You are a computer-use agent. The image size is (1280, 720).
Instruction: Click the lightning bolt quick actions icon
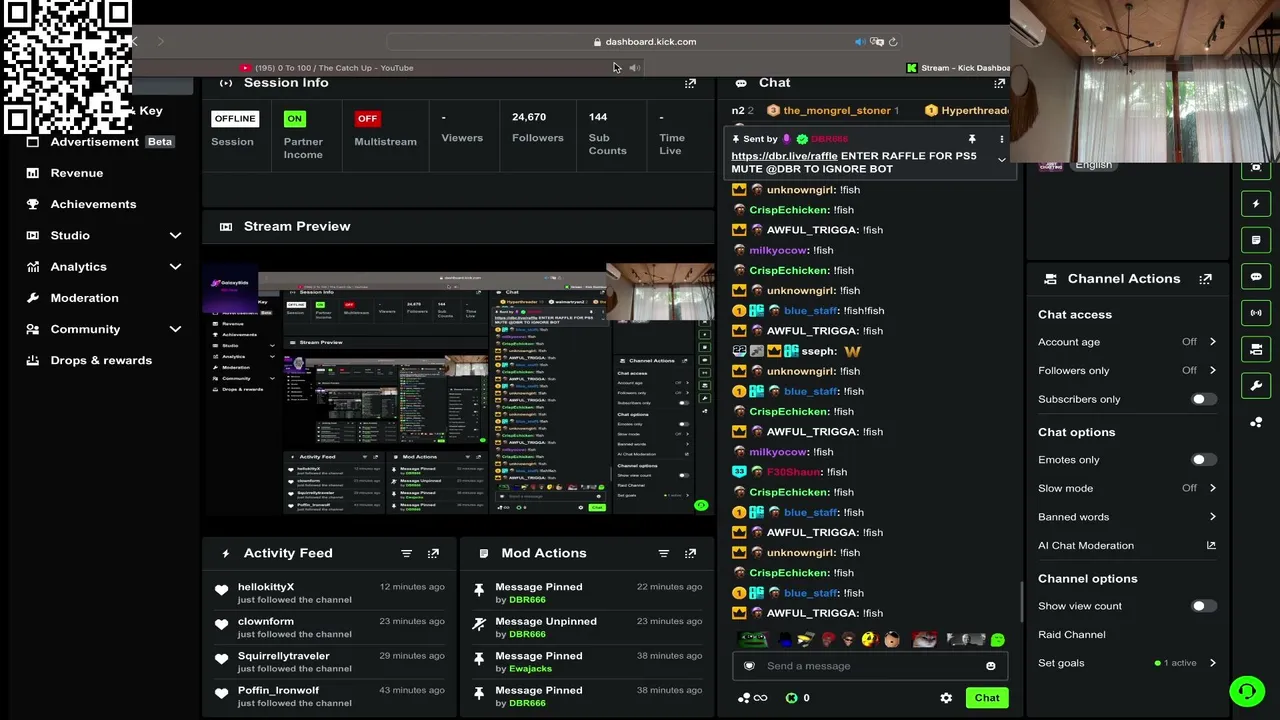[x=1257, y=204]
